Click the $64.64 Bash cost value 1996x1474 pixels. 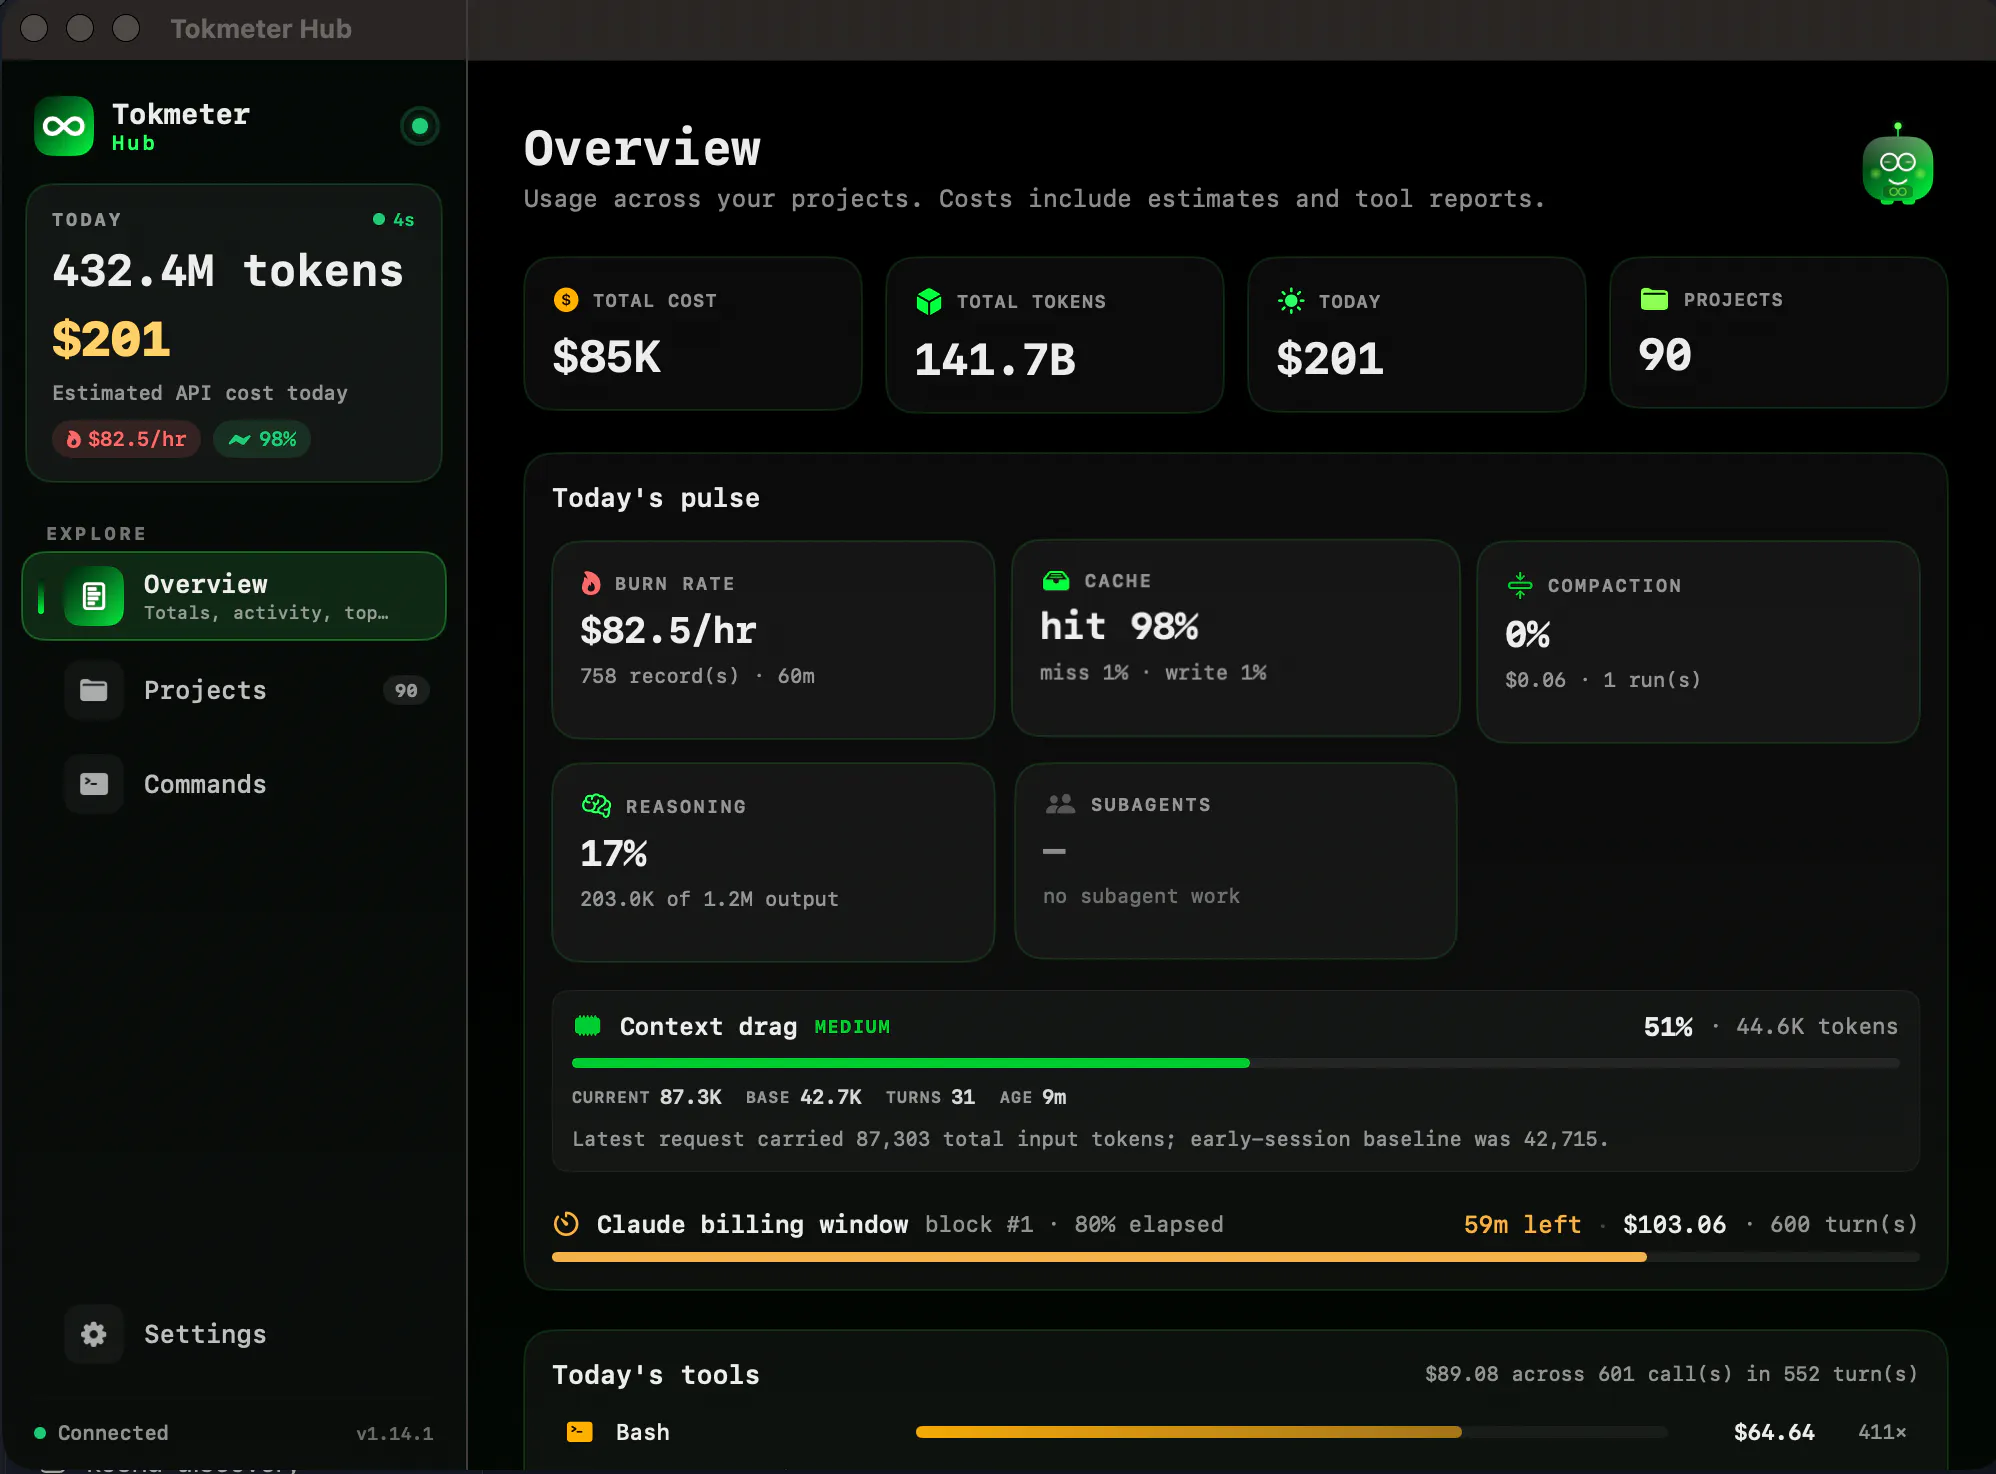point(1774,1432)
